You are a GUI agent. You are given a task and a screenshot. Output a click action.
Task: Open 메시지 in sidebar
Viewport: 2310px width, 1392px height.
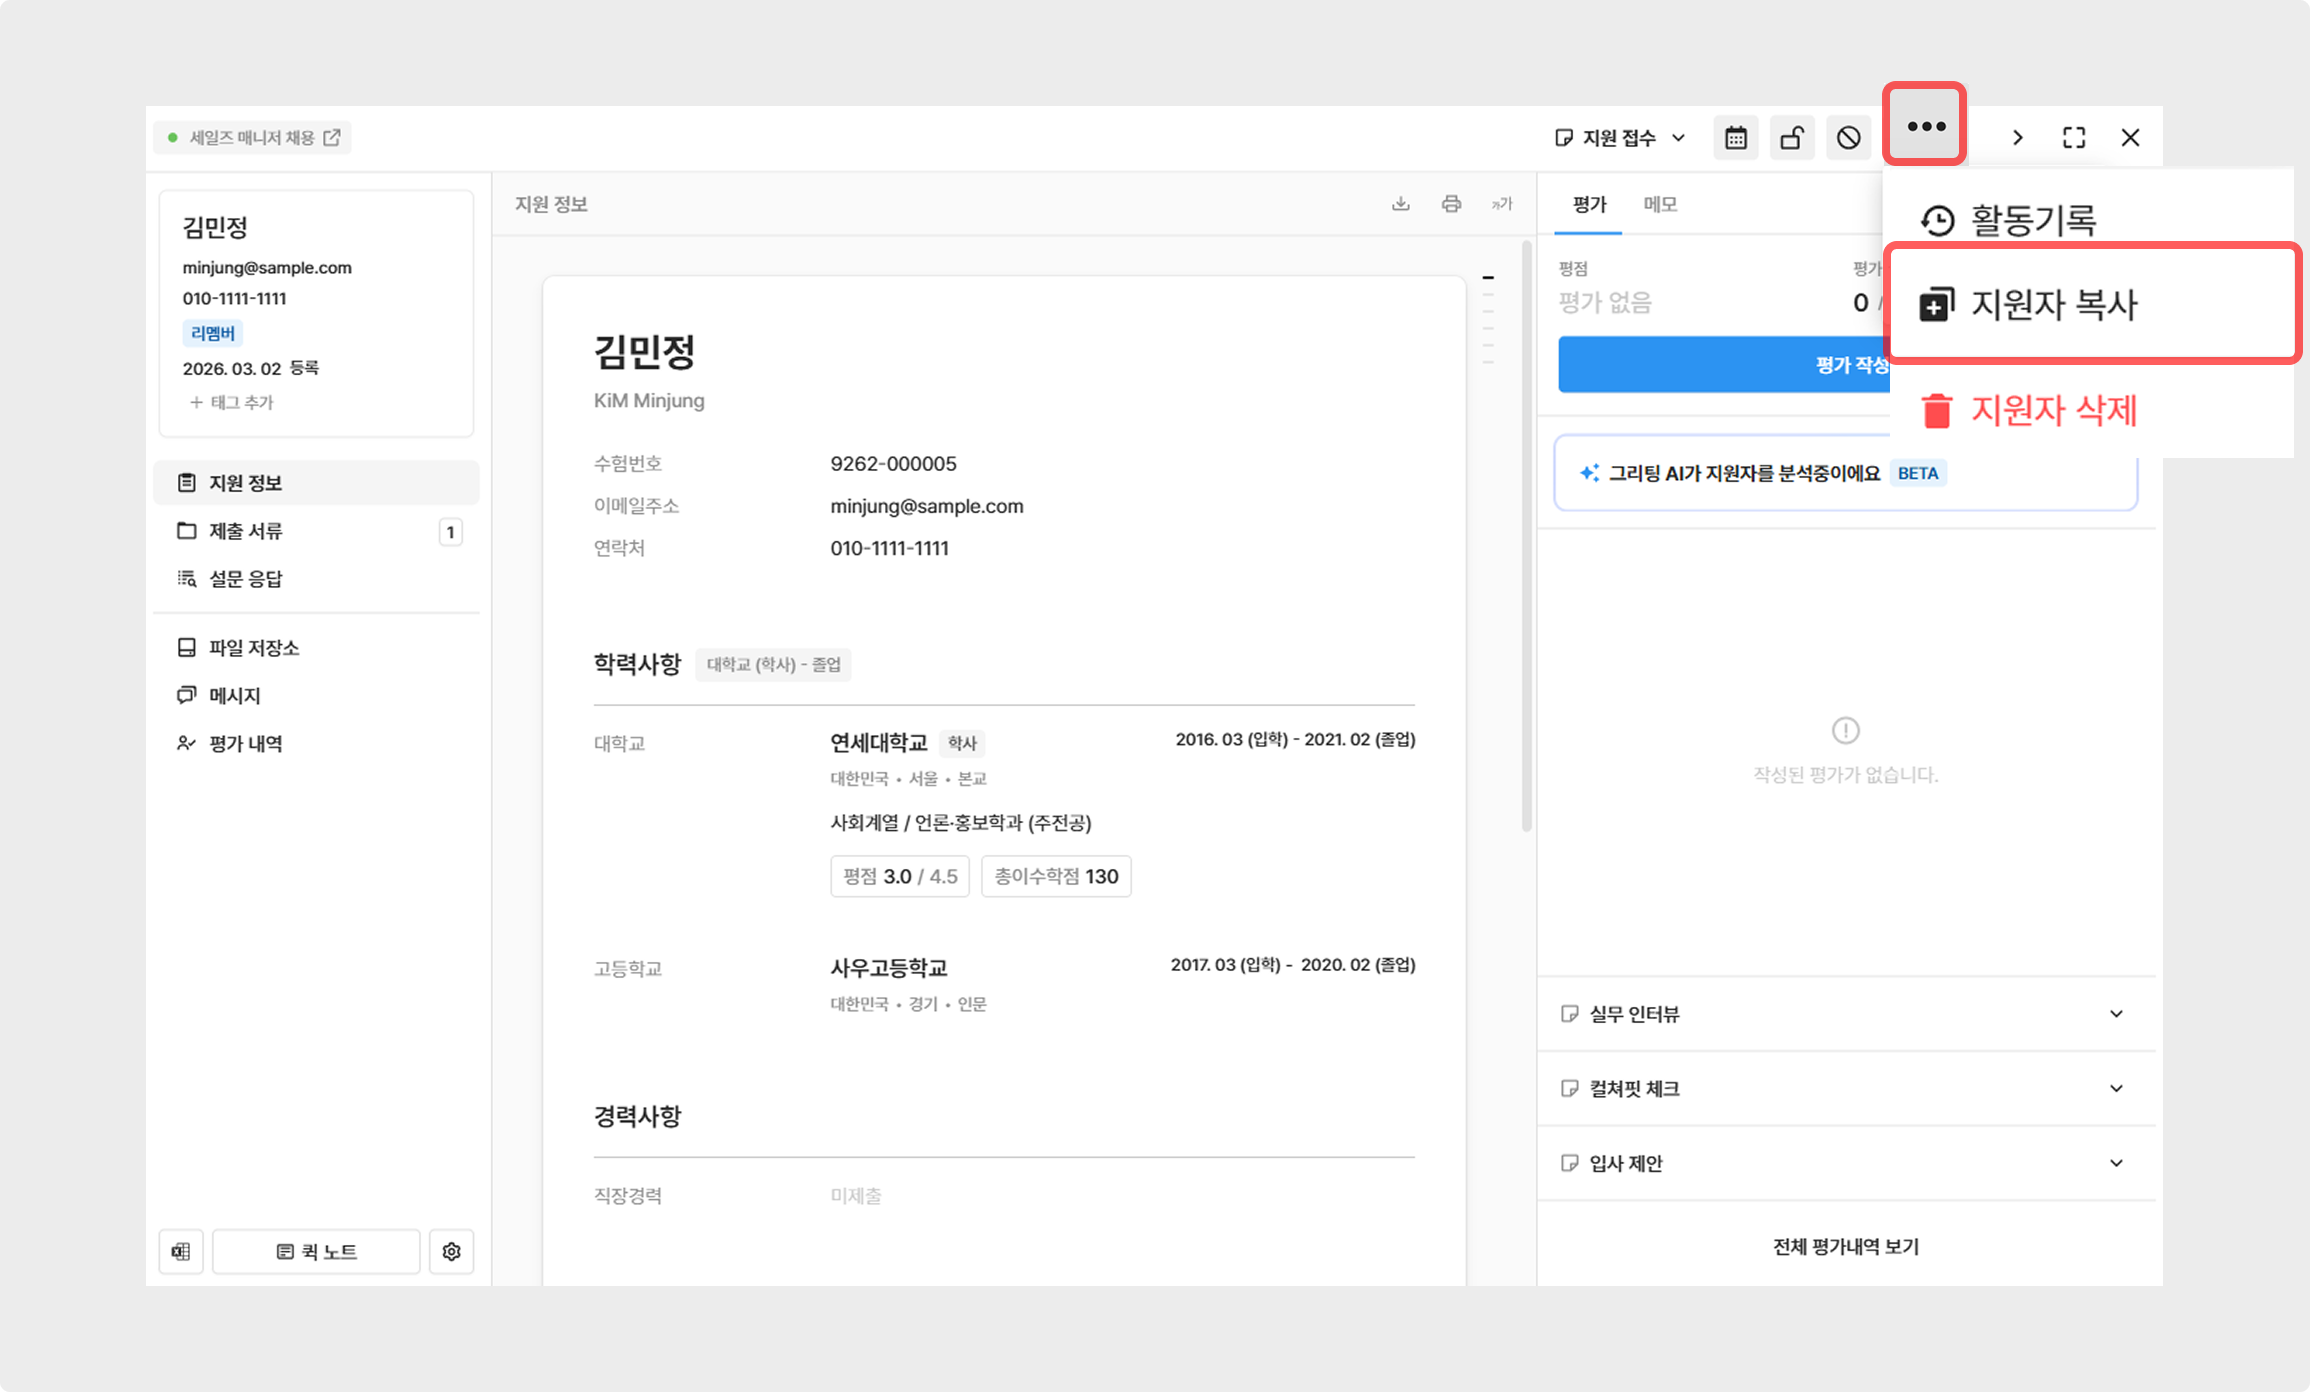click(316, 696)
